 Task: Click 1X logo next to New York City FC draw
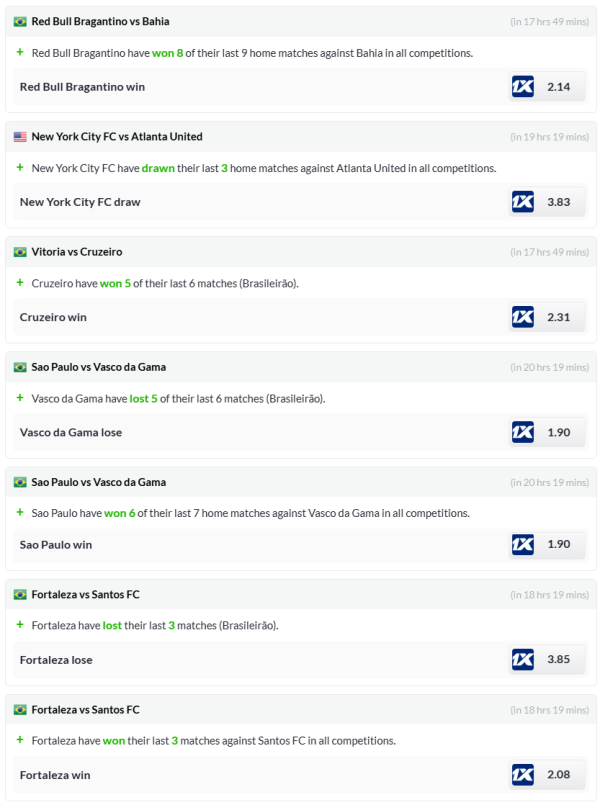(522, 202)
